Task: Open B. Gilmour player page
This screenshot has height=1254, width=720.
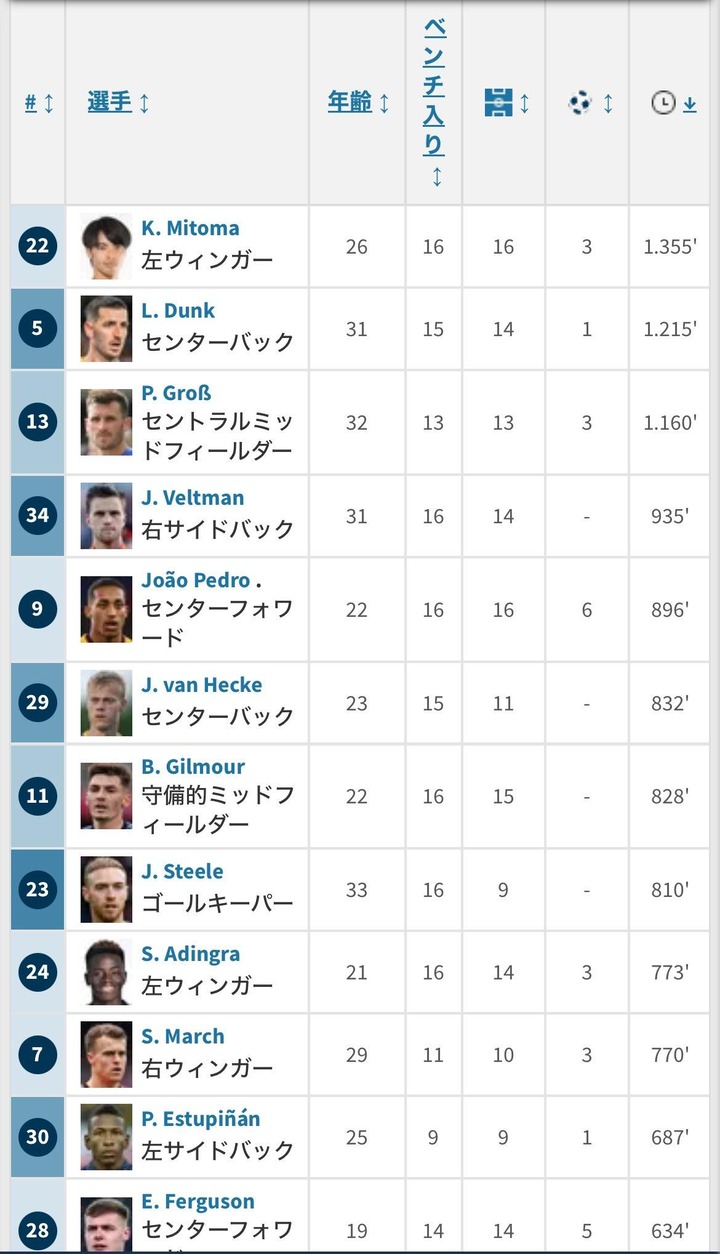Action: [193, 767]
